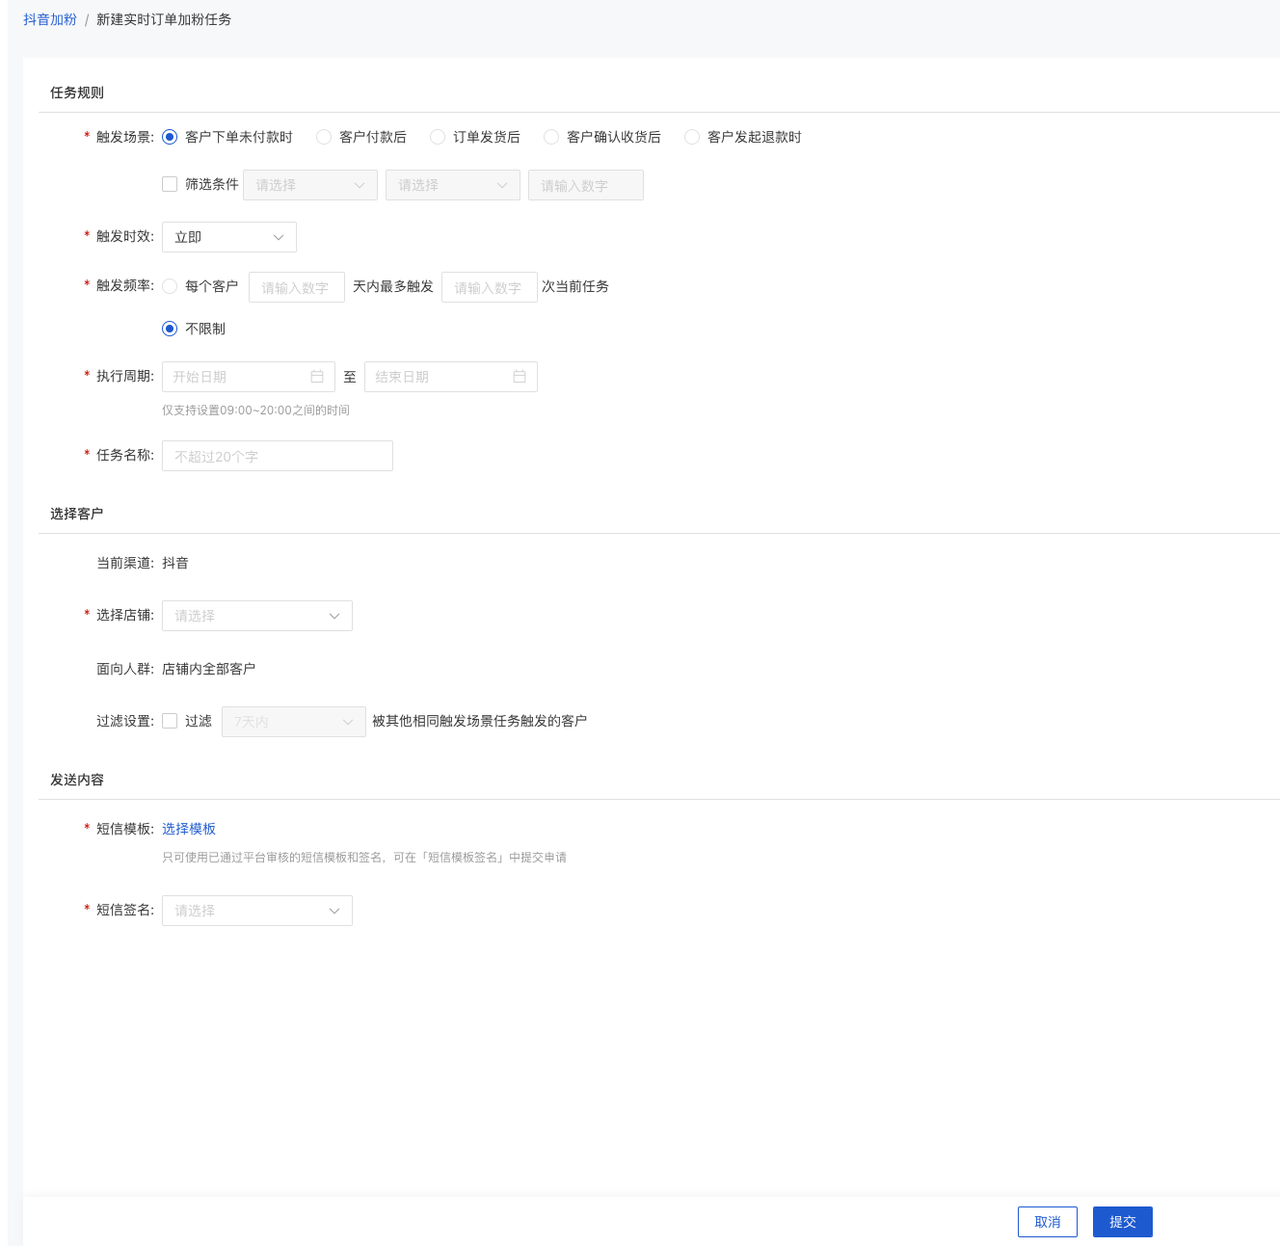Image resolution: width=1280 pixels, height=1246 pixels.
Task: Enable the 筛选条件 checkbox
Action: tap(170, 184)
